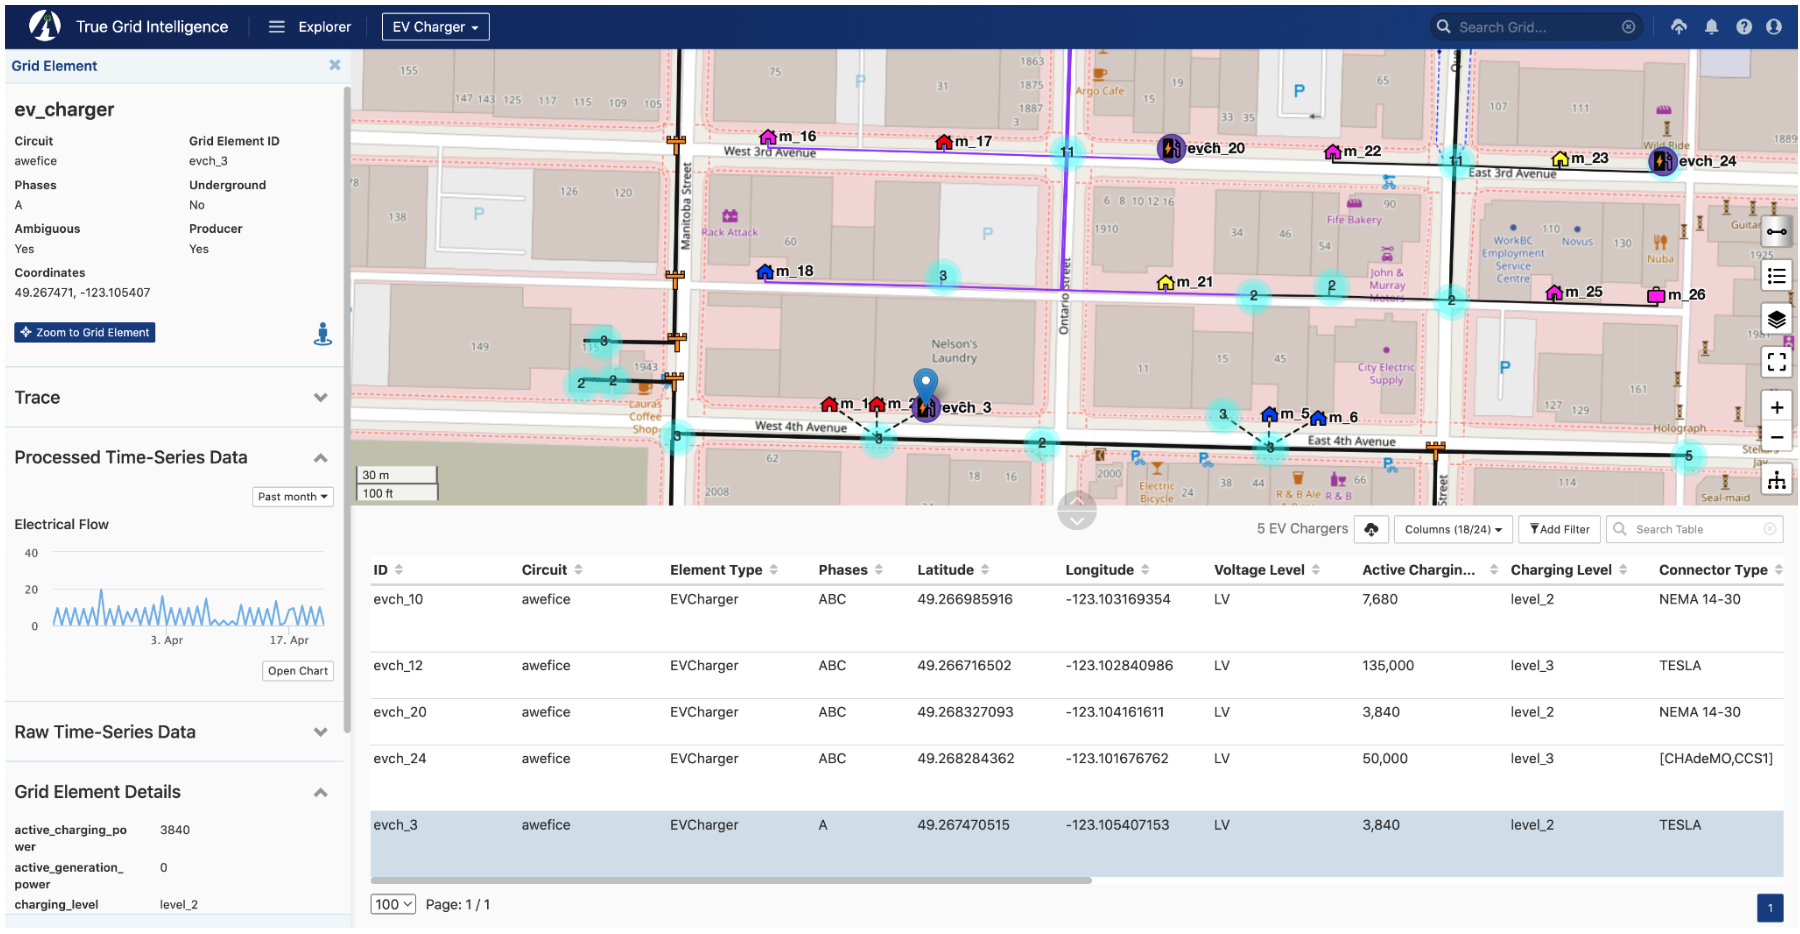Open the Columns (18/24) dropdown

(1452, 529)
